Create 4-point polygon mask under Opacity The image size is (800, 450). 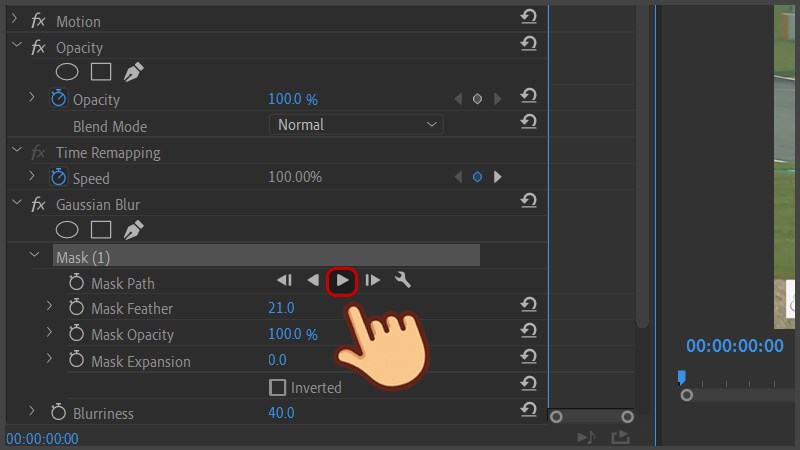pos(101,72)
